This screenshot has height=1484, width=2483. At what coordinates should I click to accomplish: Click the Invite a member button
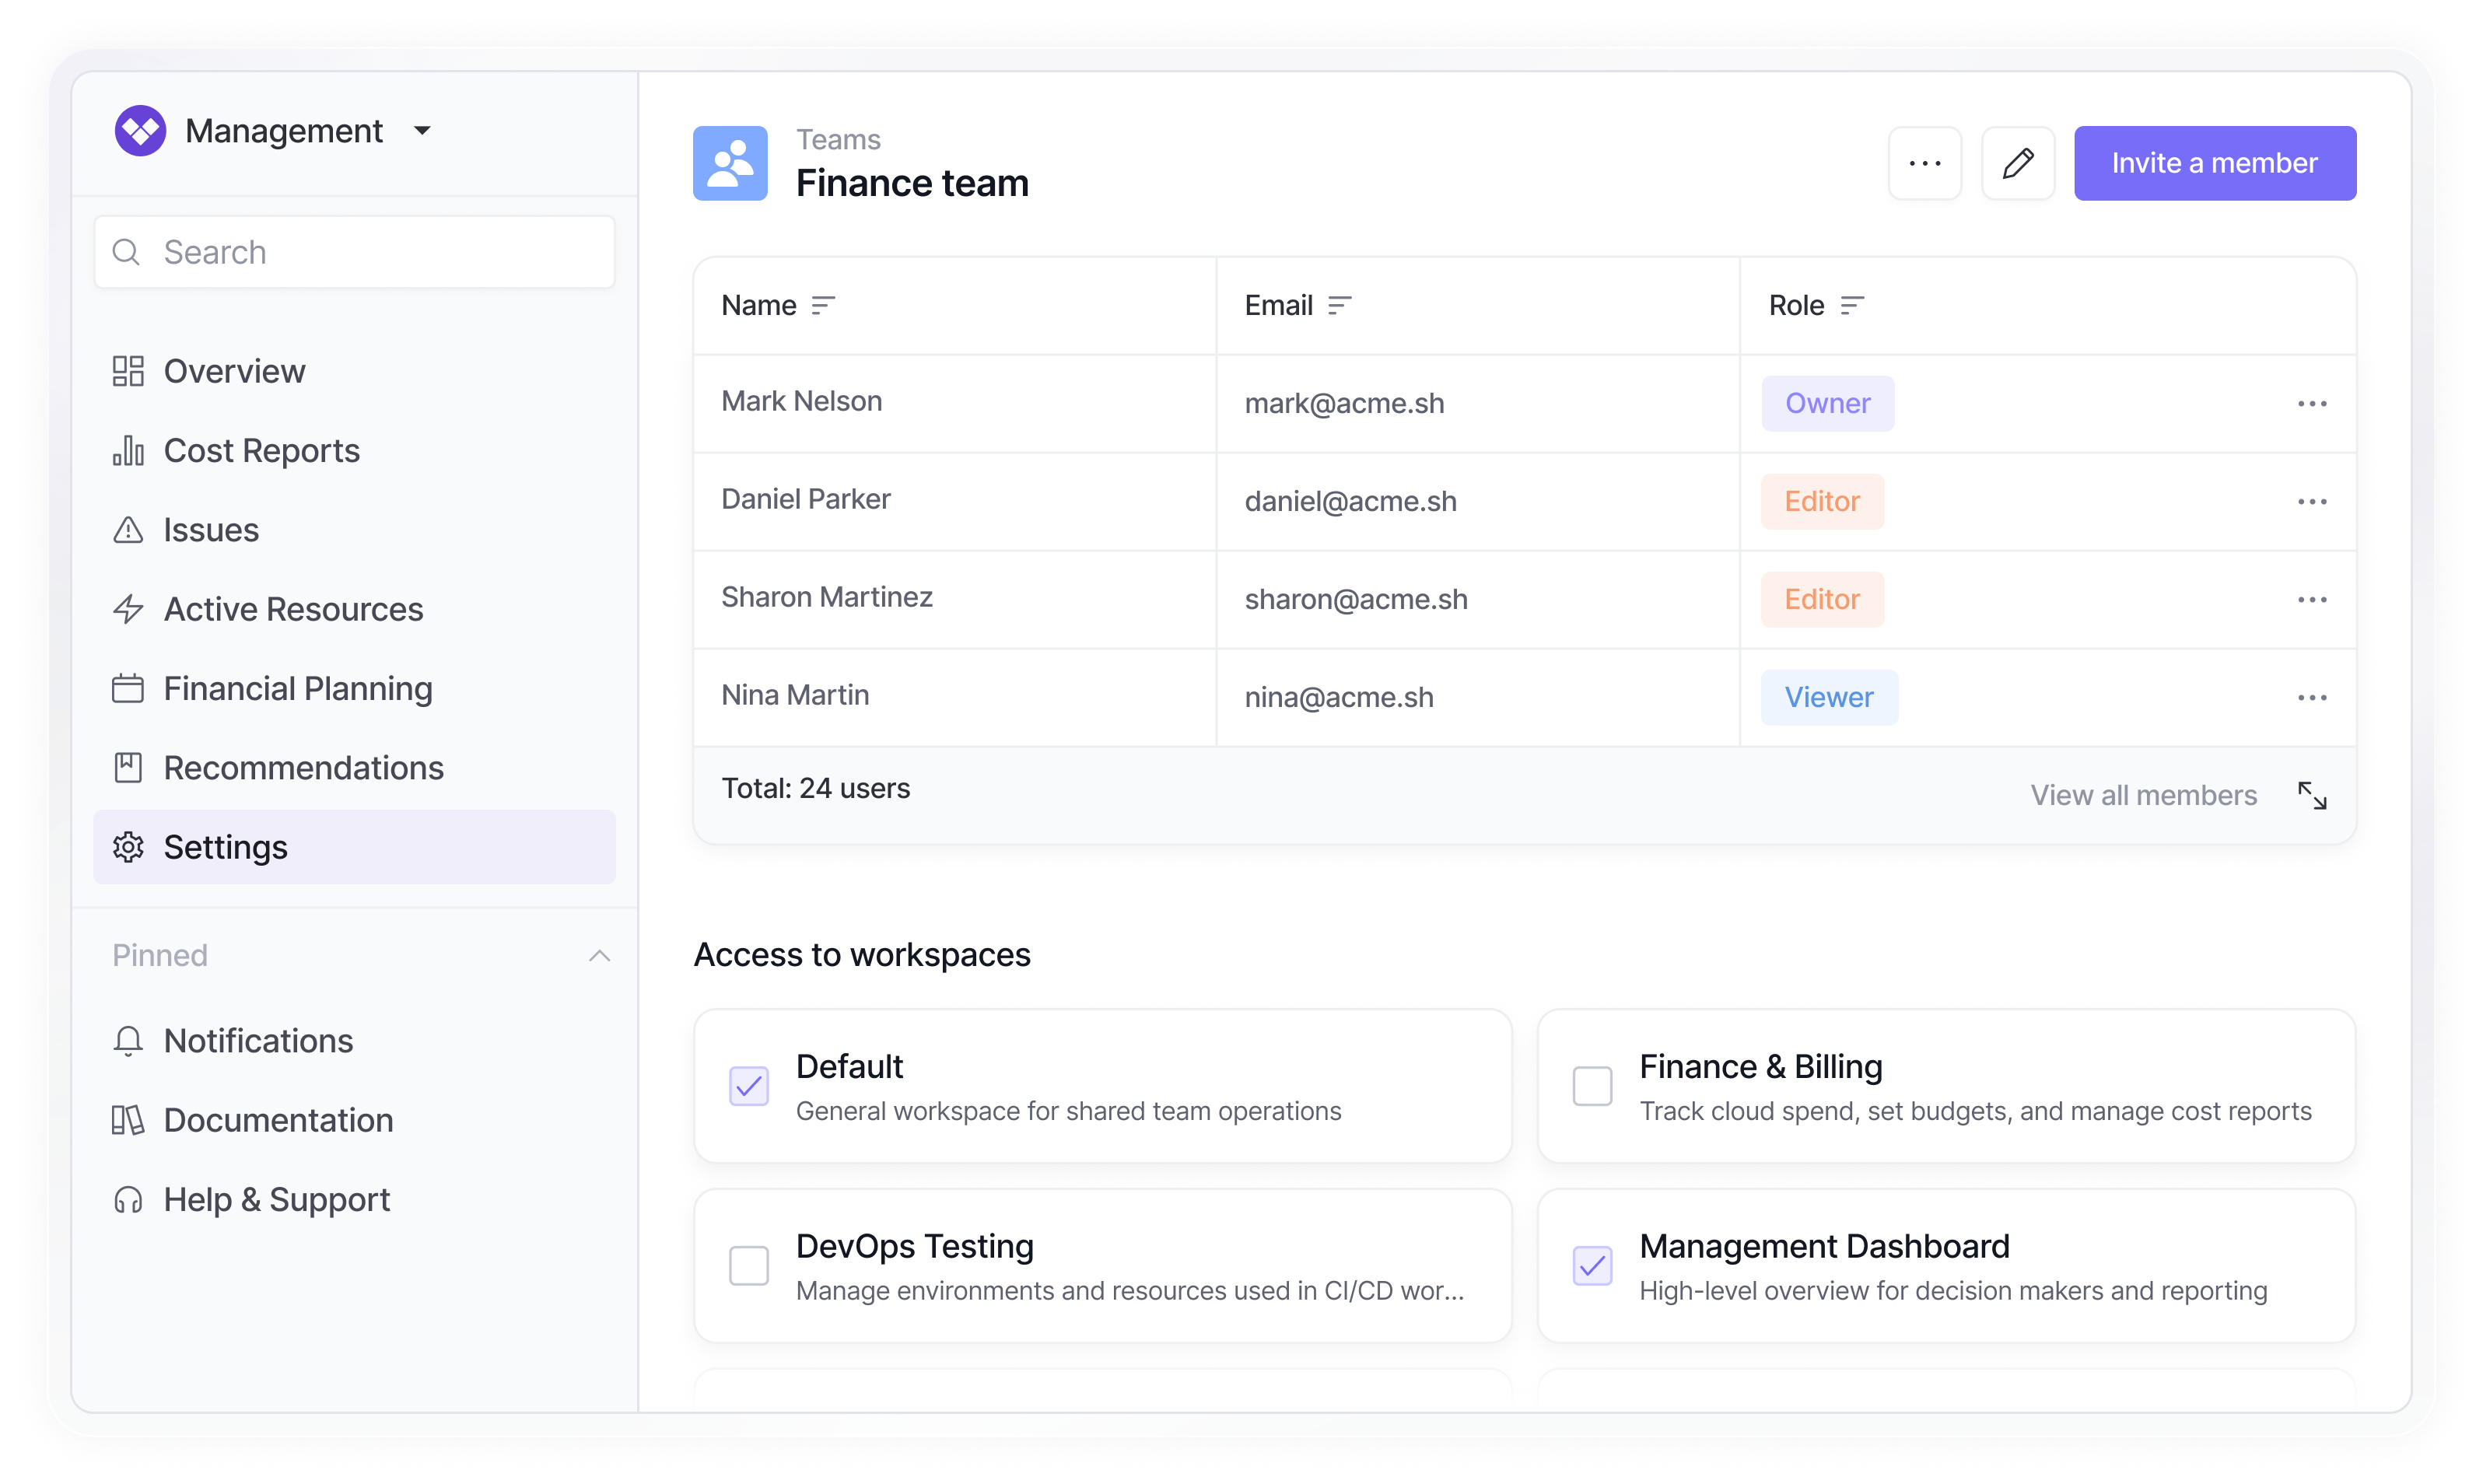click(x=2214, y=163)
